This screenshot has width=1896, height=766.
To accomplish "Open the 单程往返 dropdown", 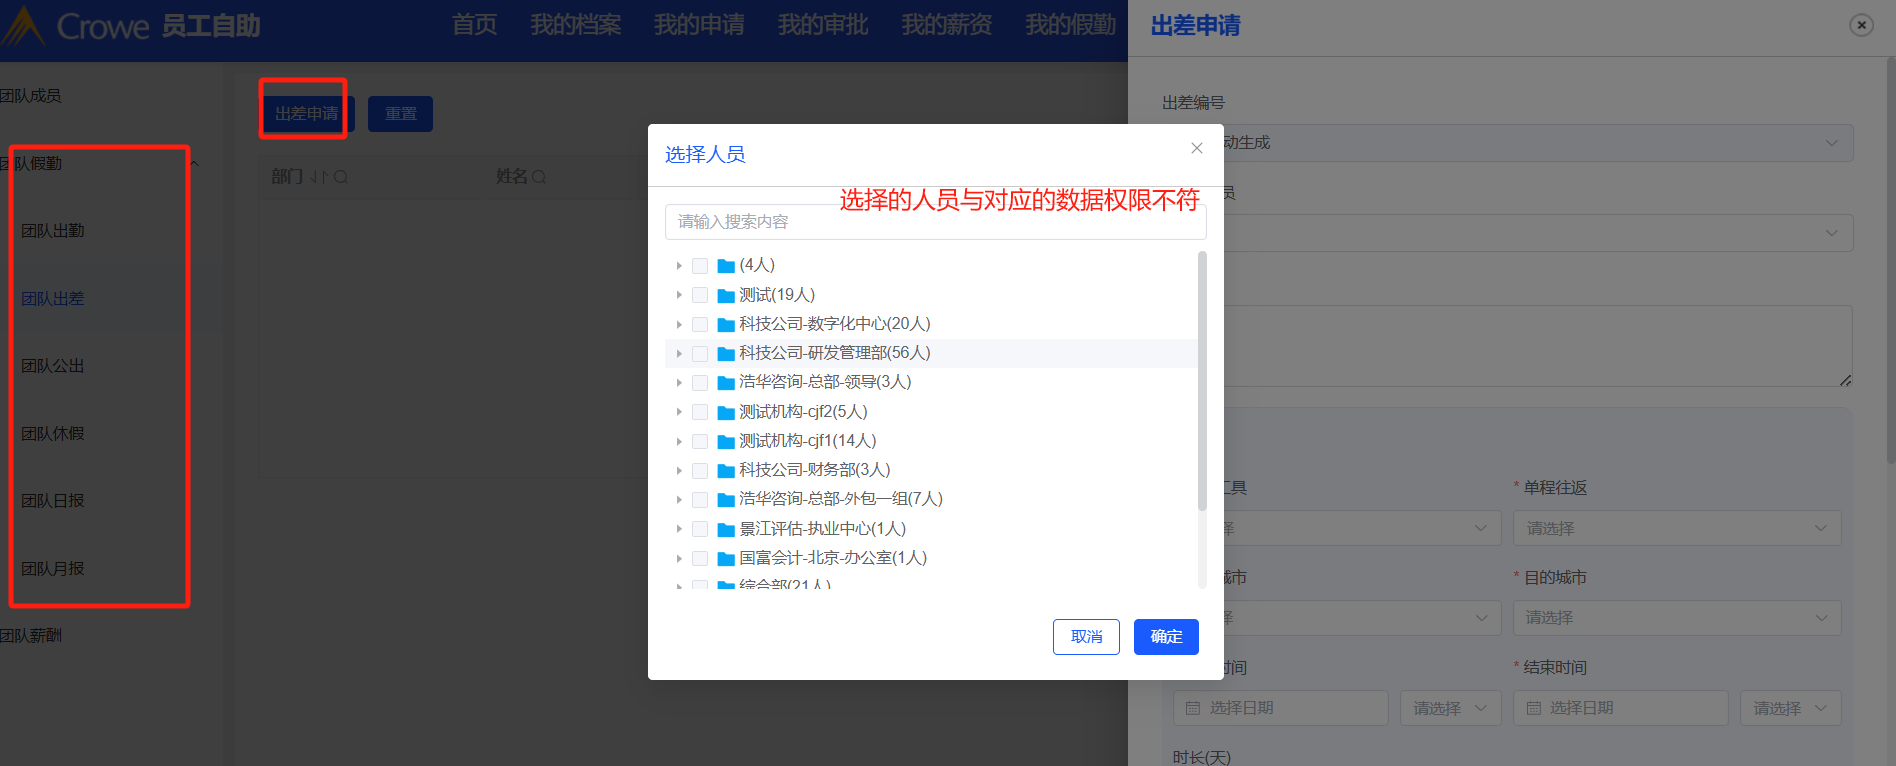I will (x=1677, y=528).
